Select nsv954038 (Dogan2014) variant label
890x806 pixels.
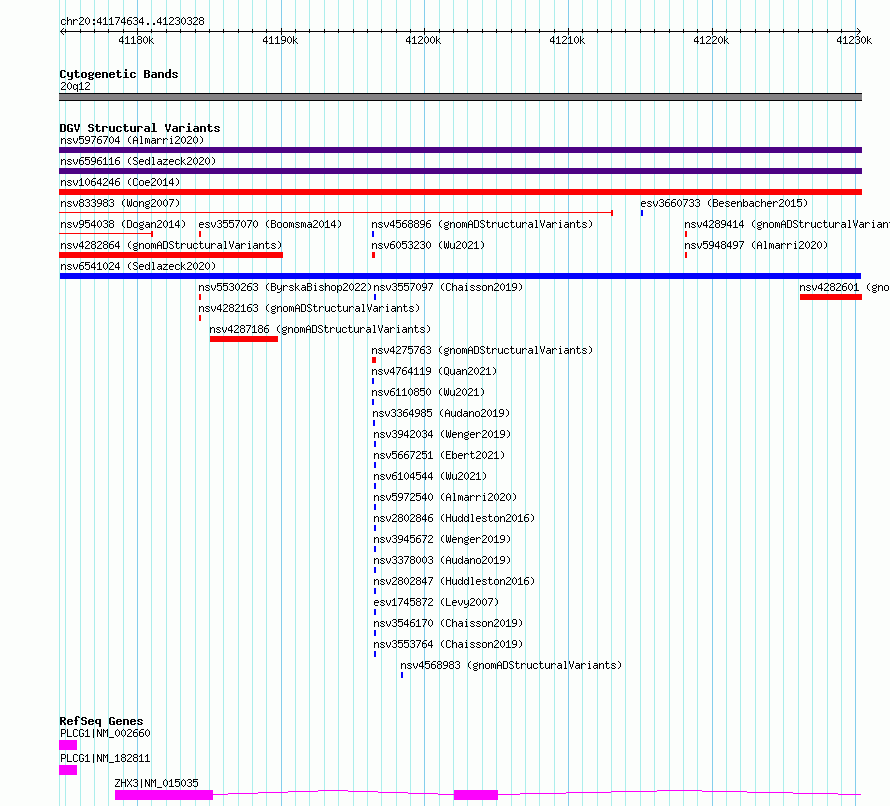(x=123, y=224)
